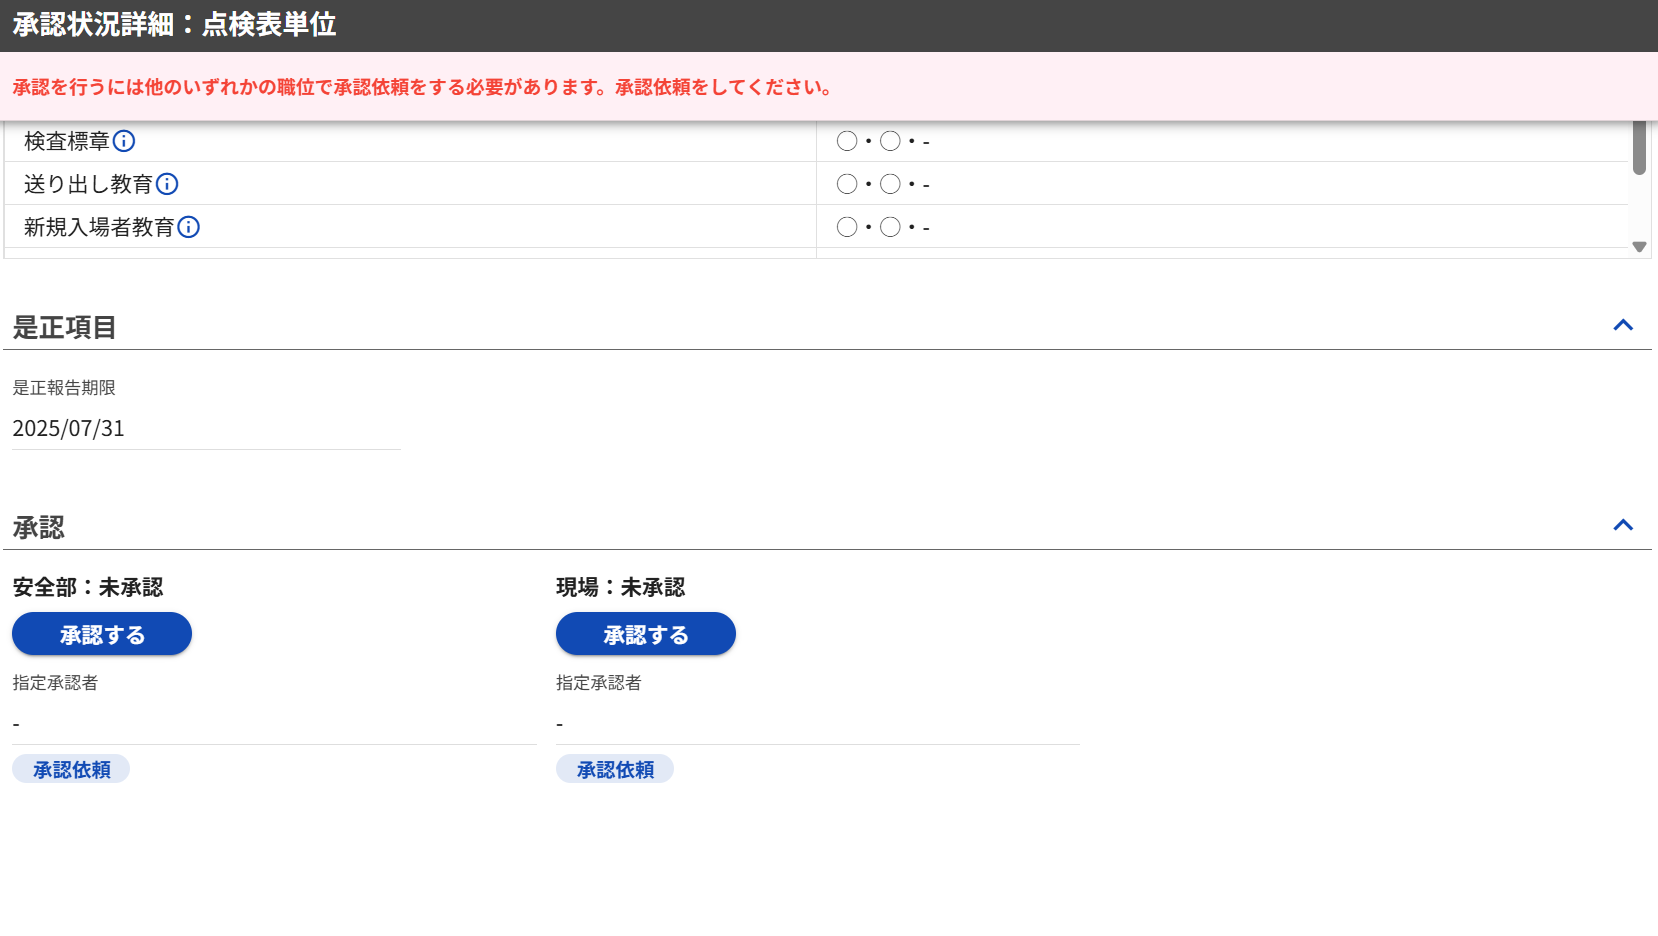Click the 是正報告期限 date field
The image size is (1658, 936).
205,429
